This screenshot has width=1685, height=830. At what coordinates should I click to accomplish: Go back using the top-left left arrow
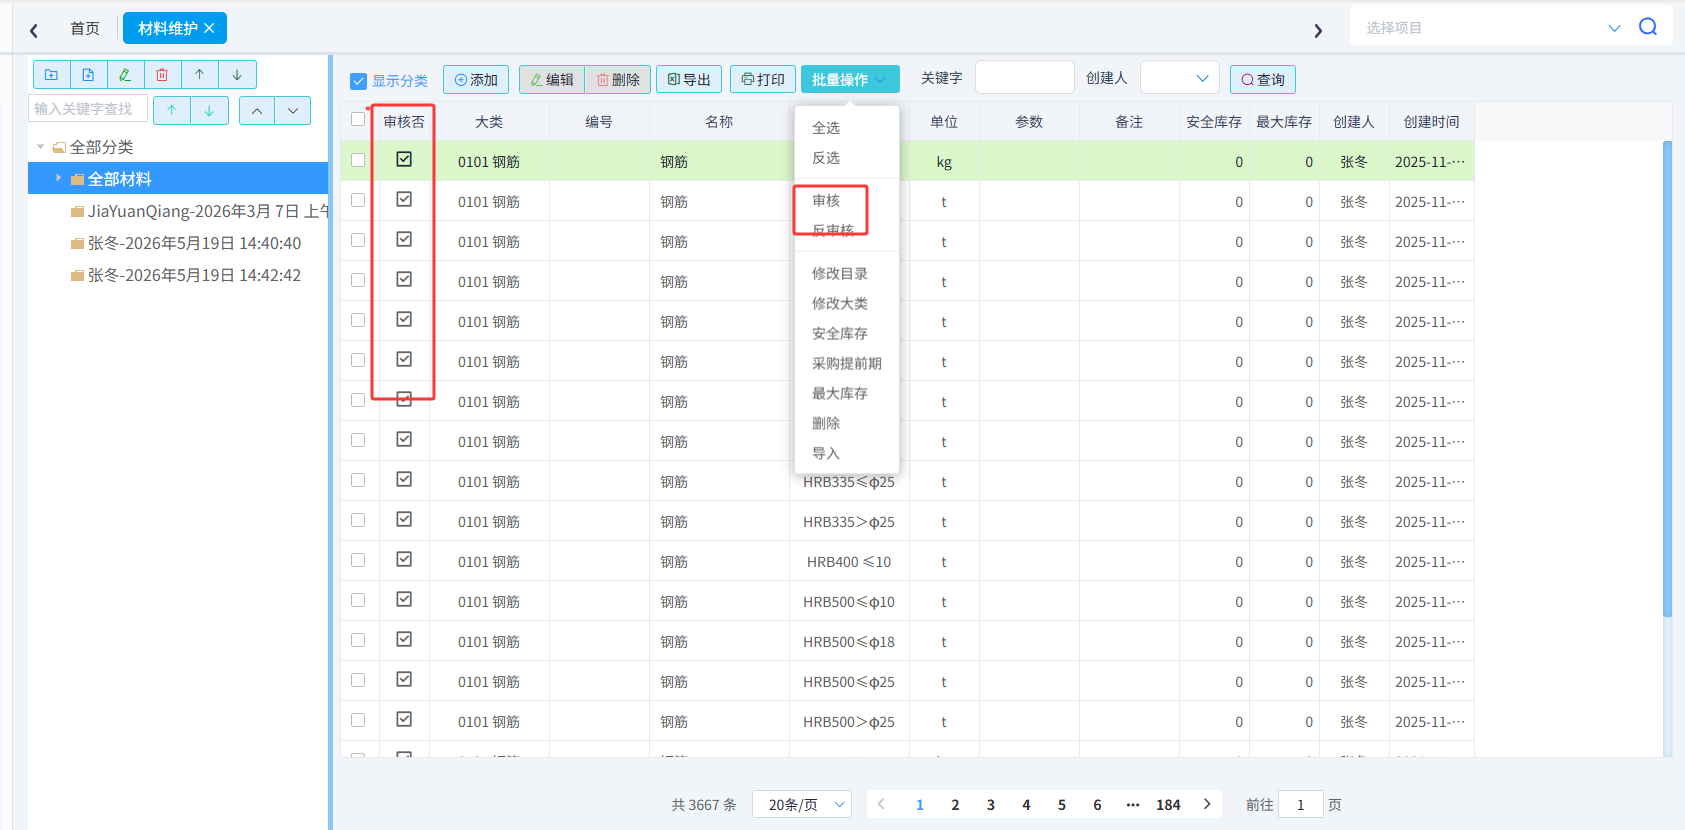[x=34, y=30]
